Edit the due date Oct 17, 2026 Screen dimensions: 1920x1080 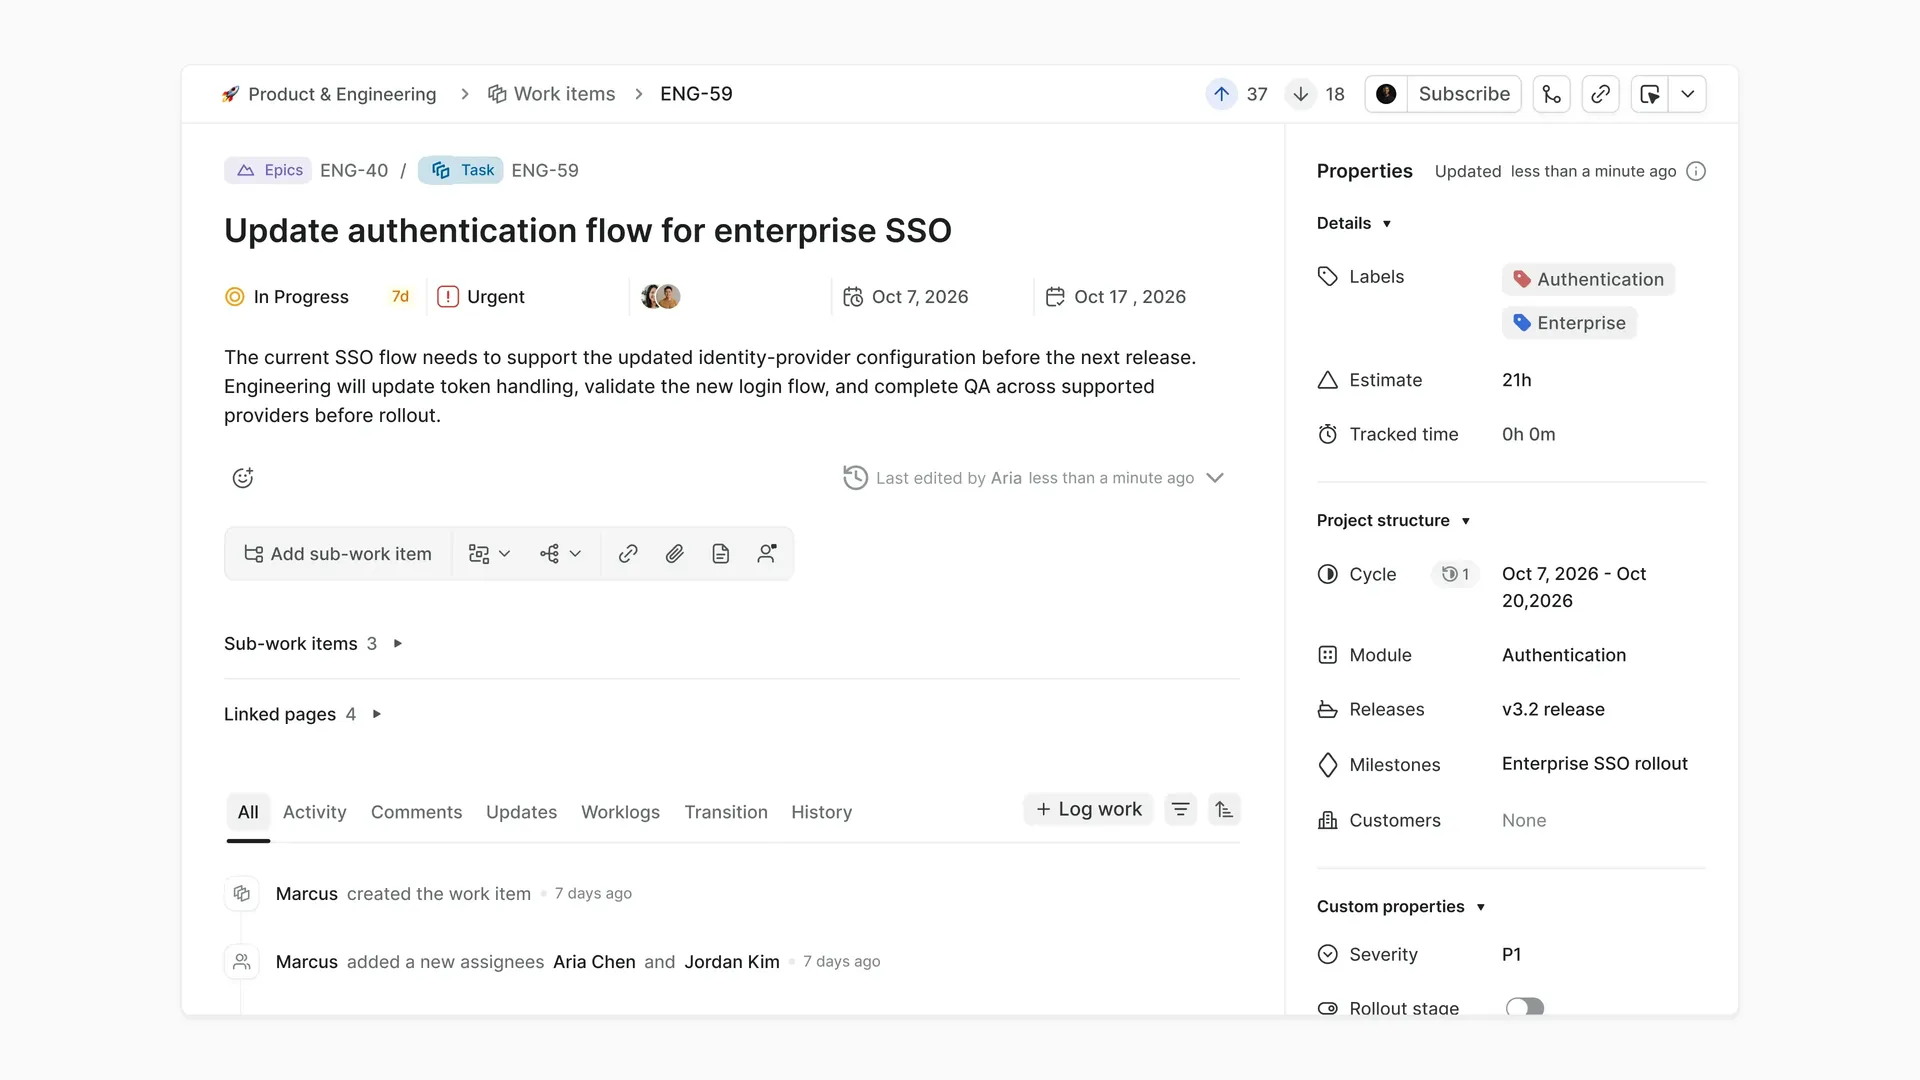(1116, 297)
